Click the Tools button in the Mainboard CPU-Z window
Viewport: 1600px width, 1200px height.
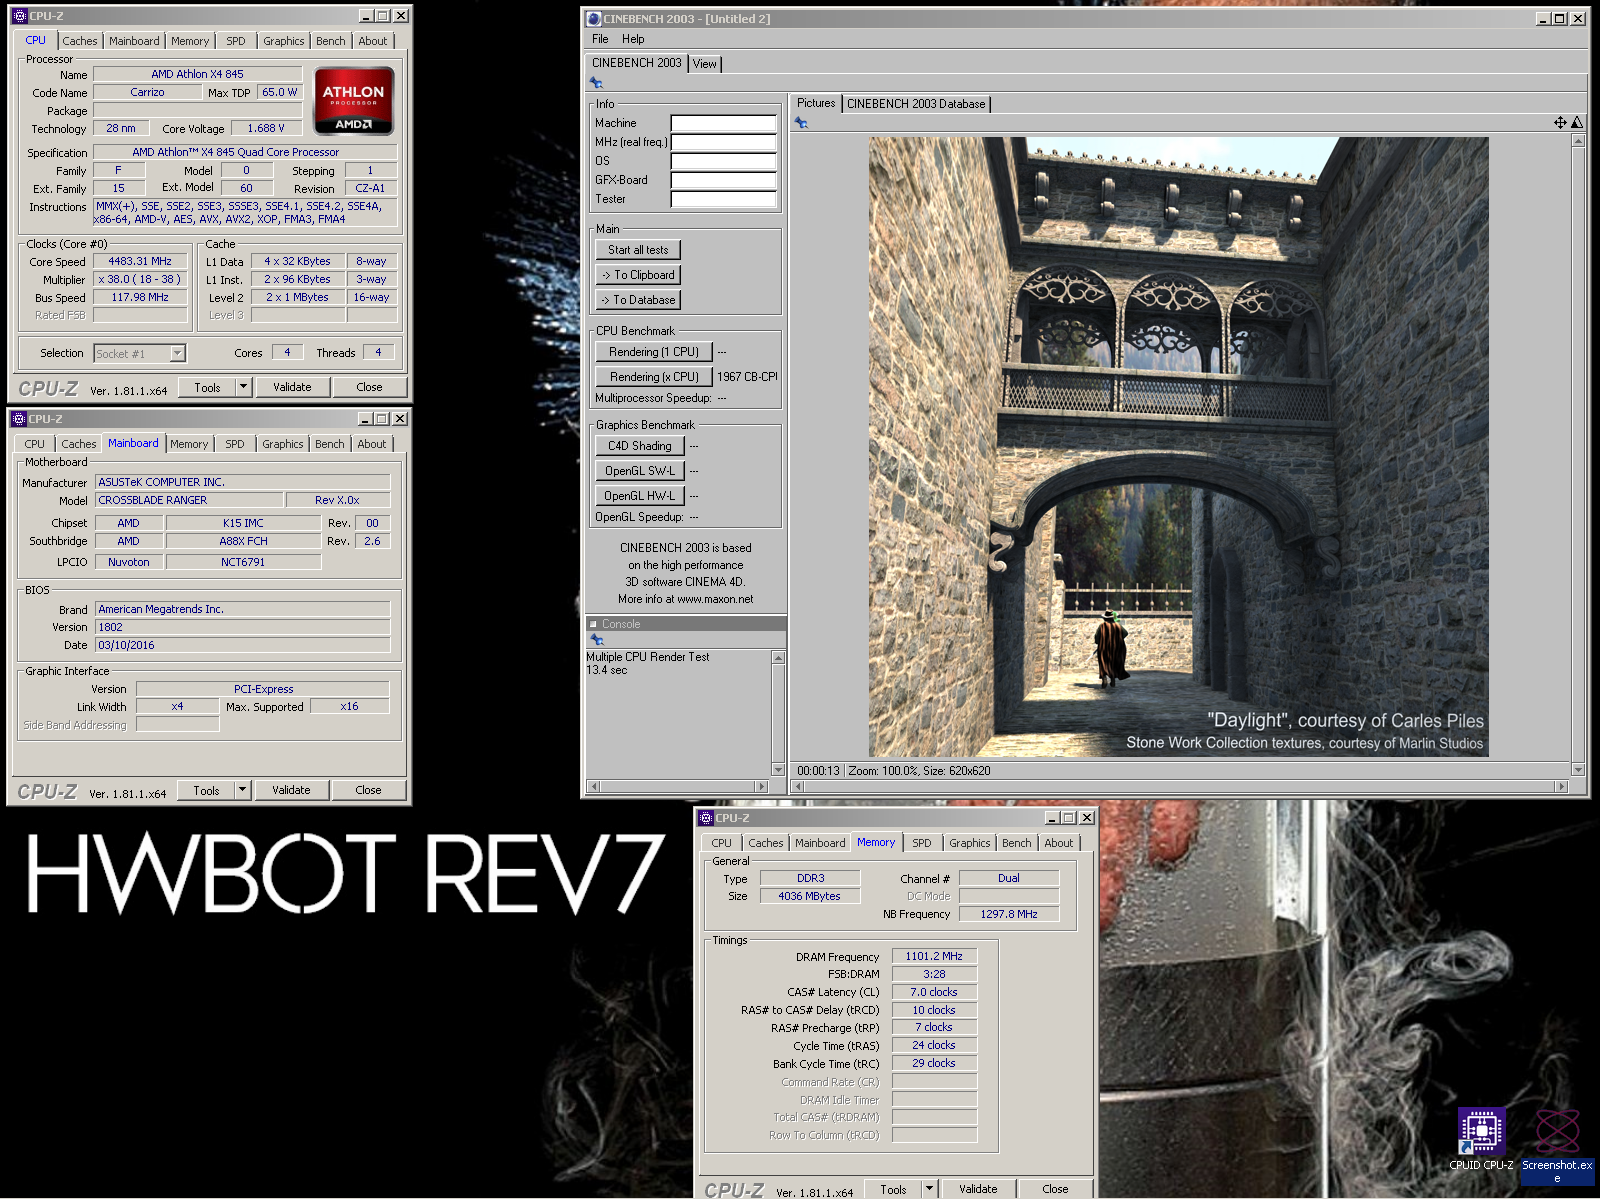point(207,790)
